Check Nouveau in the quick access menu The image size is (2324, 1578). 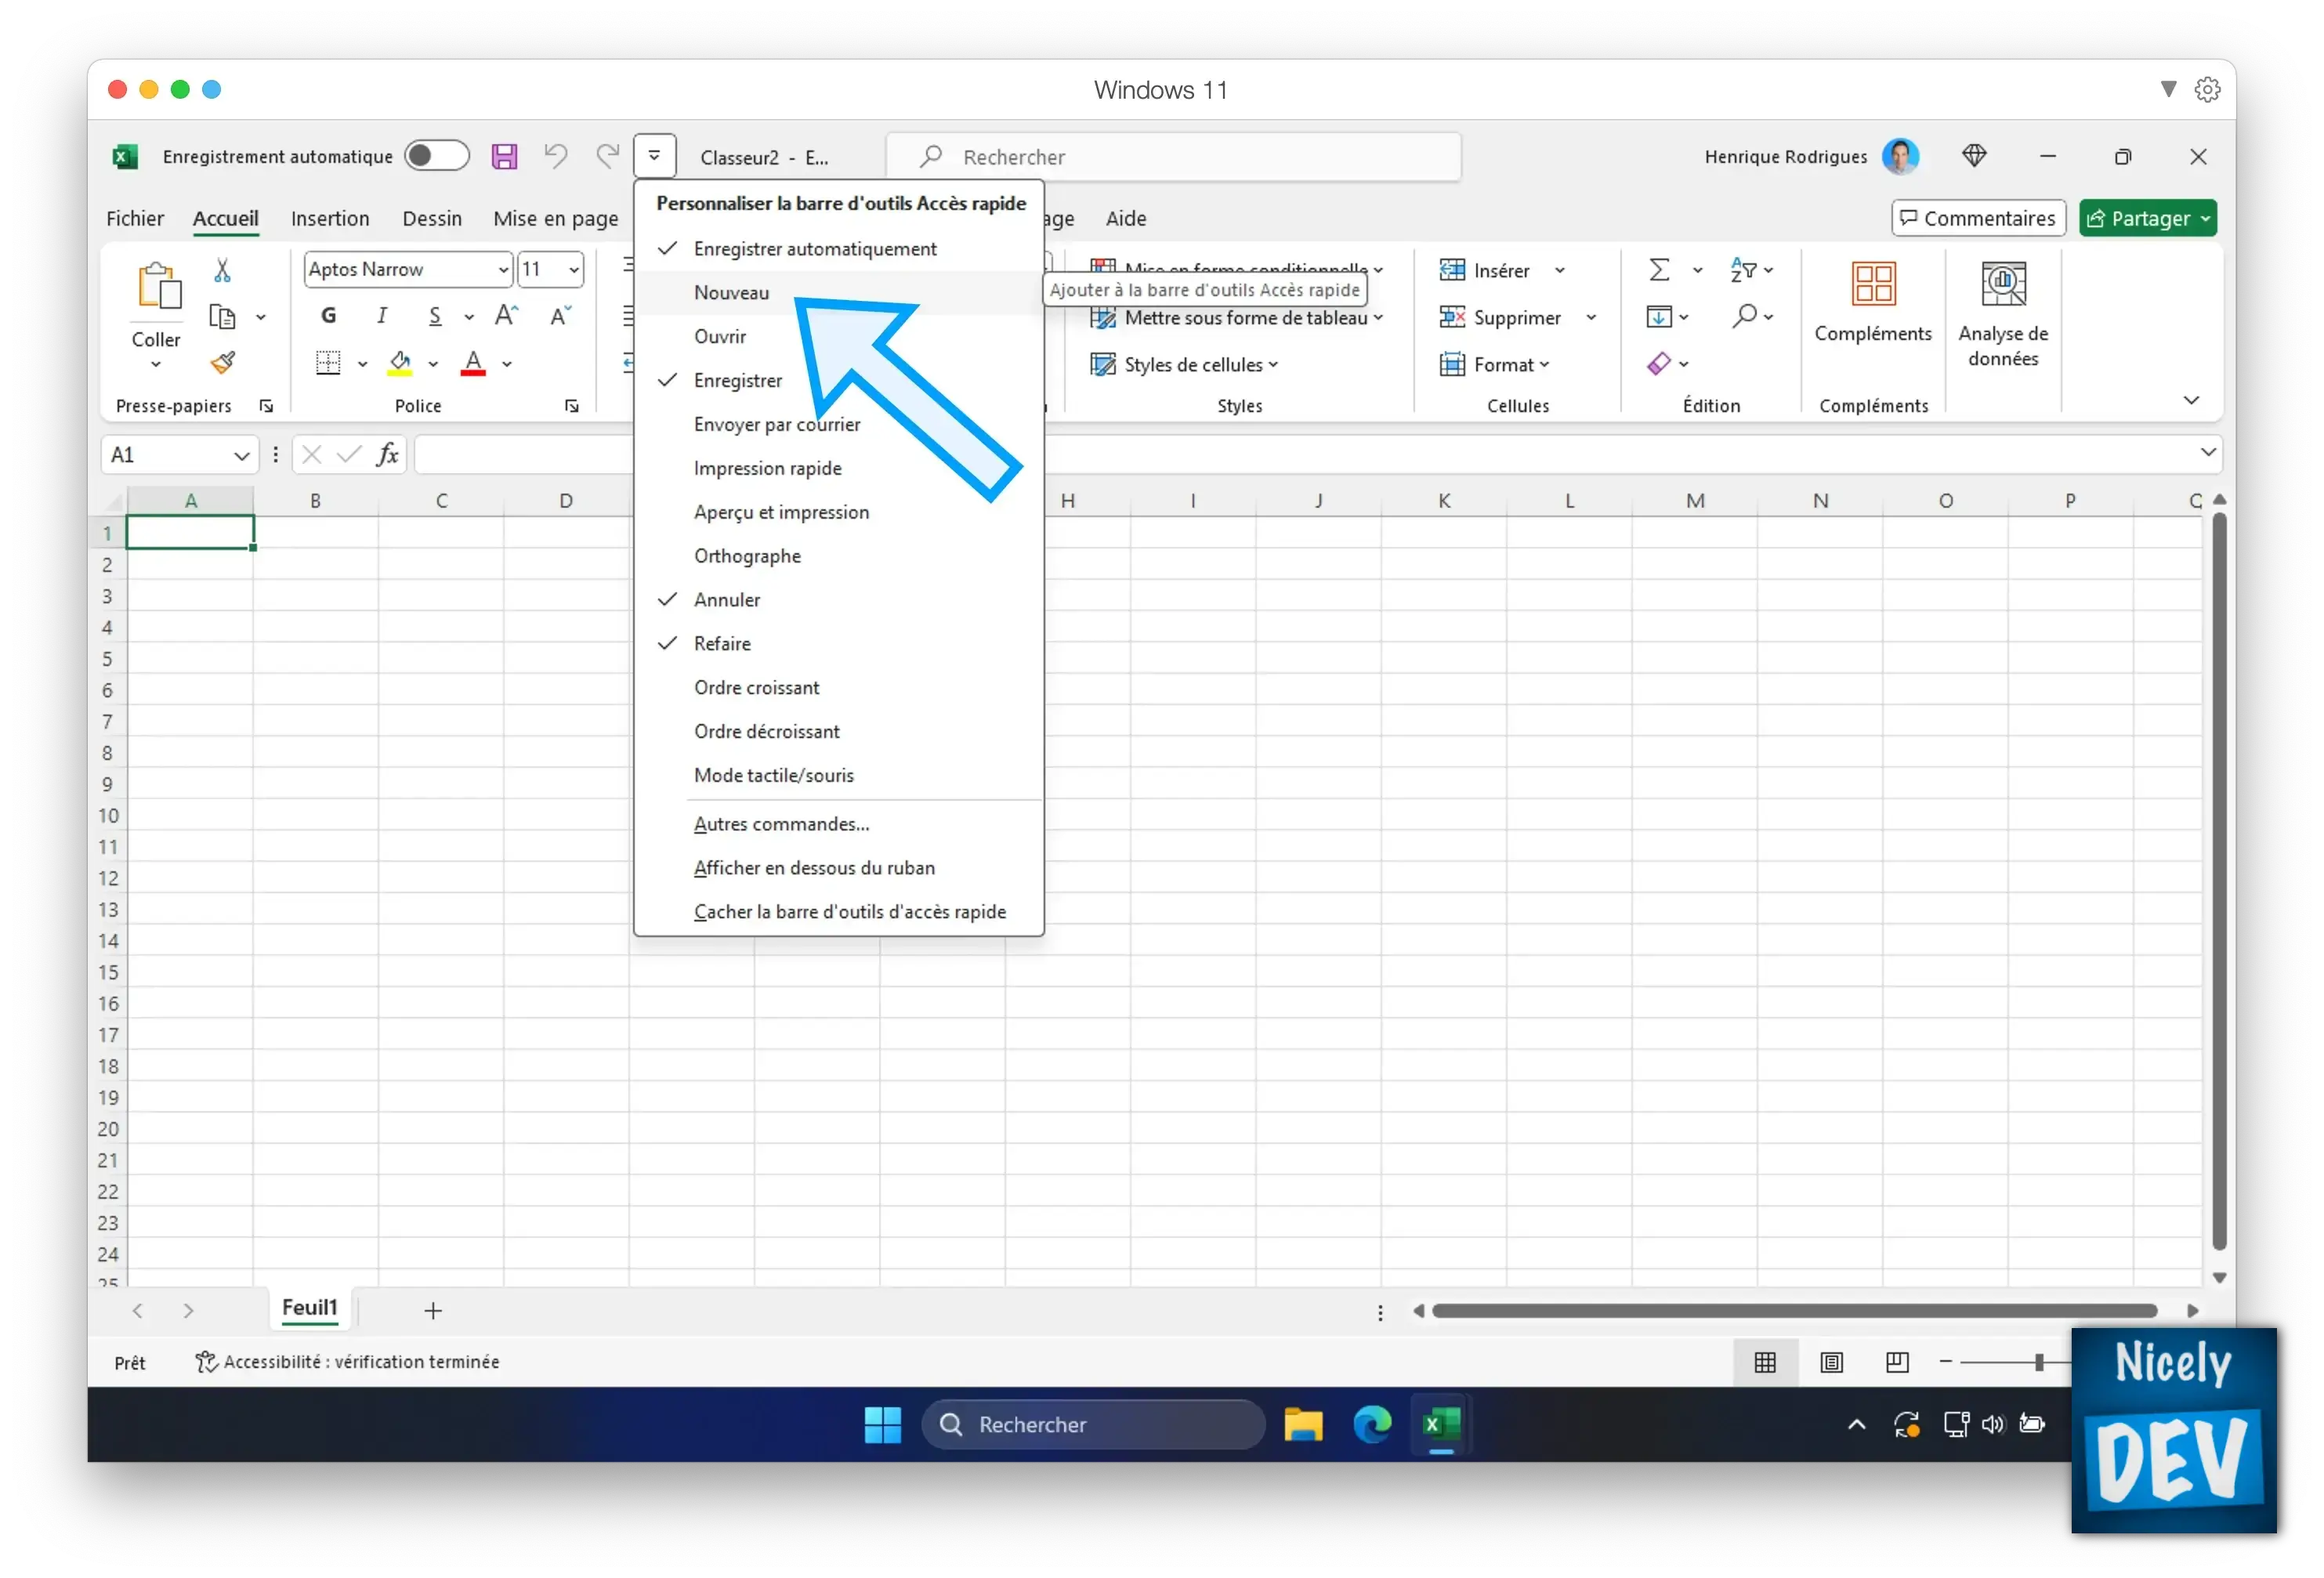(x=838, y=292)
